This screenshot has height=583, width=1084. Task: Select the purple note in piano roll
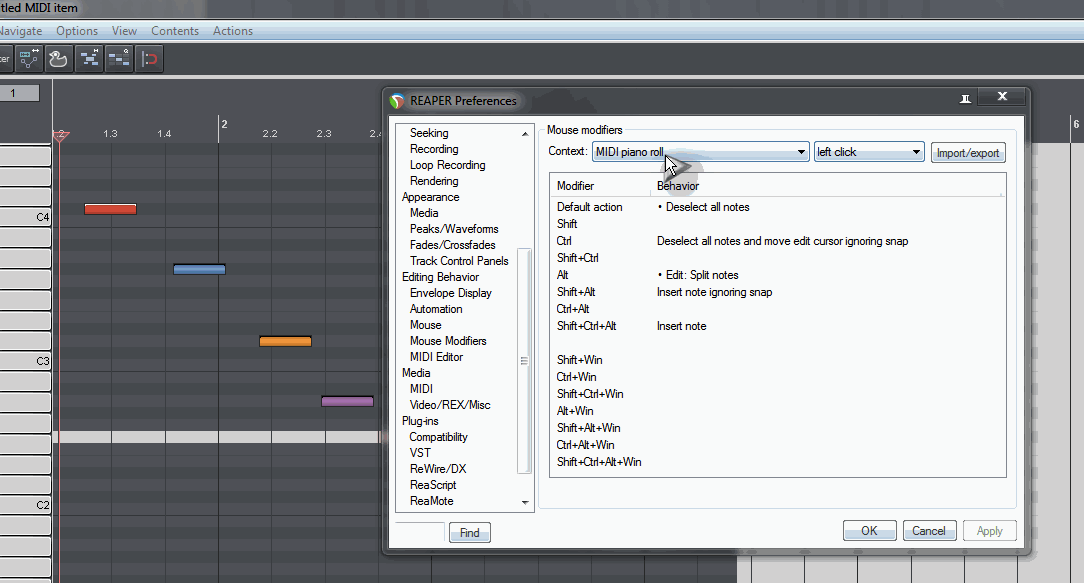click(348, 401)
